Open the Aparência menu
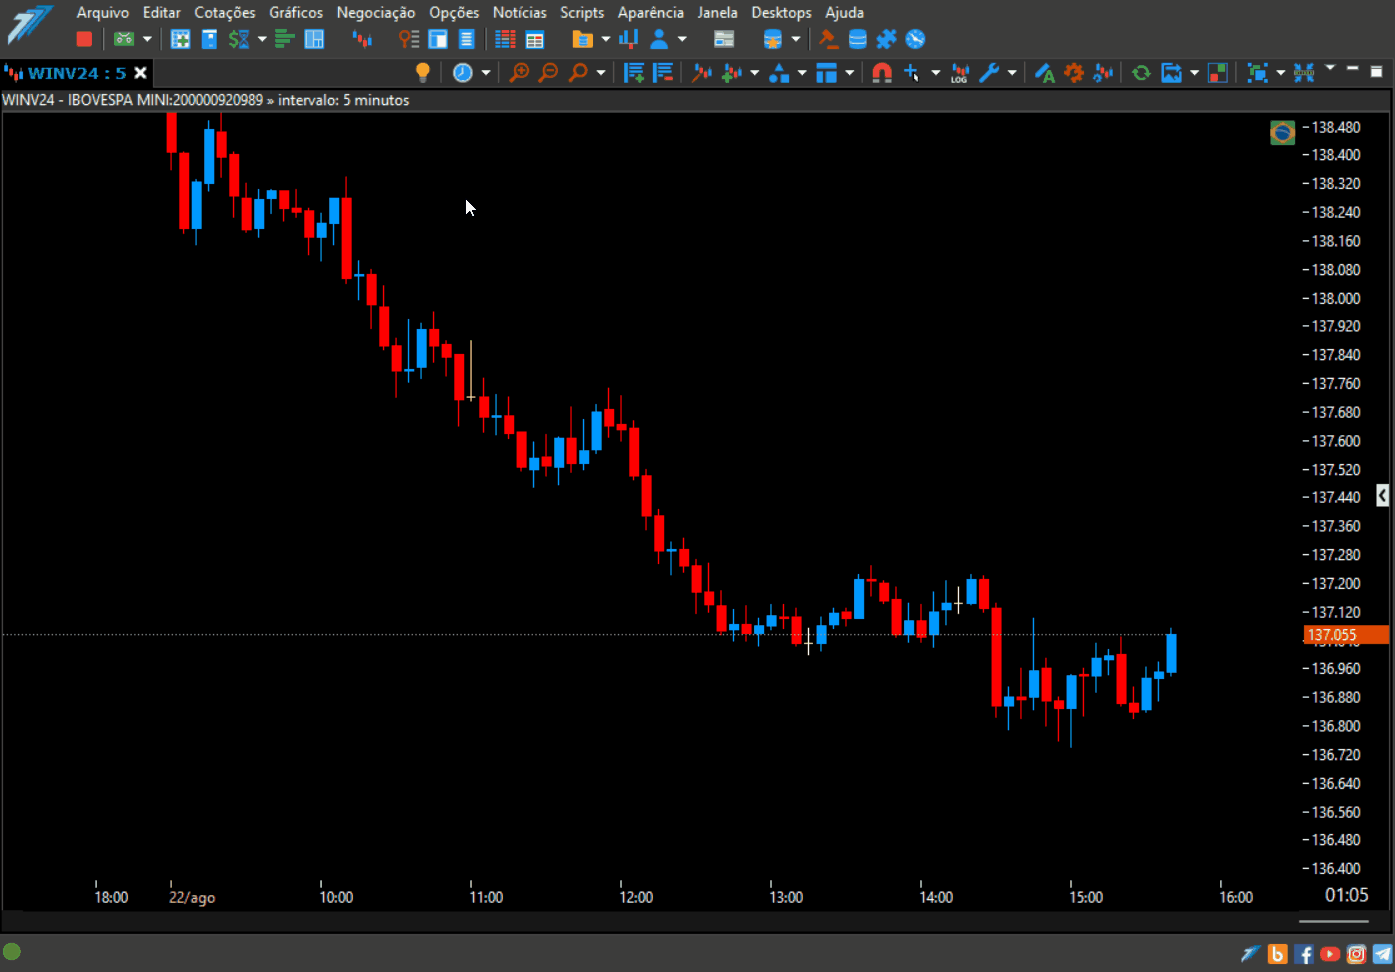Image resolution: width=1395 pixels, height=972 pixels. (651, 12)
